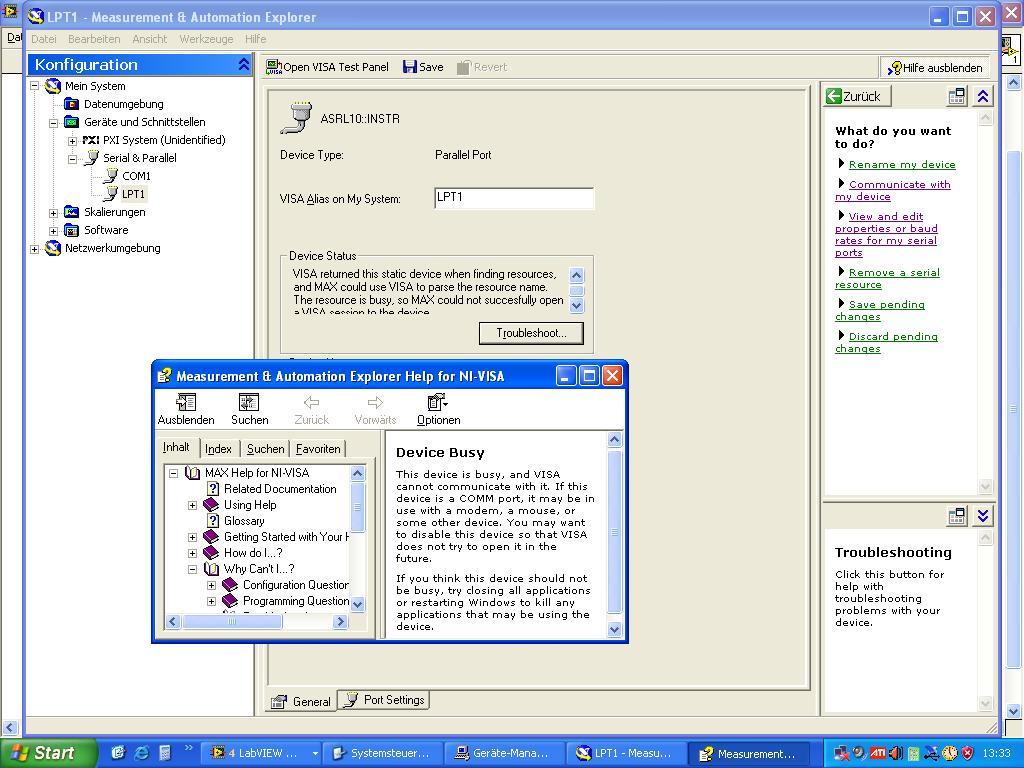Collapse Geräte und Schnittstellen node
Viewport: 1024px width, 768px height.
(54, 122)
